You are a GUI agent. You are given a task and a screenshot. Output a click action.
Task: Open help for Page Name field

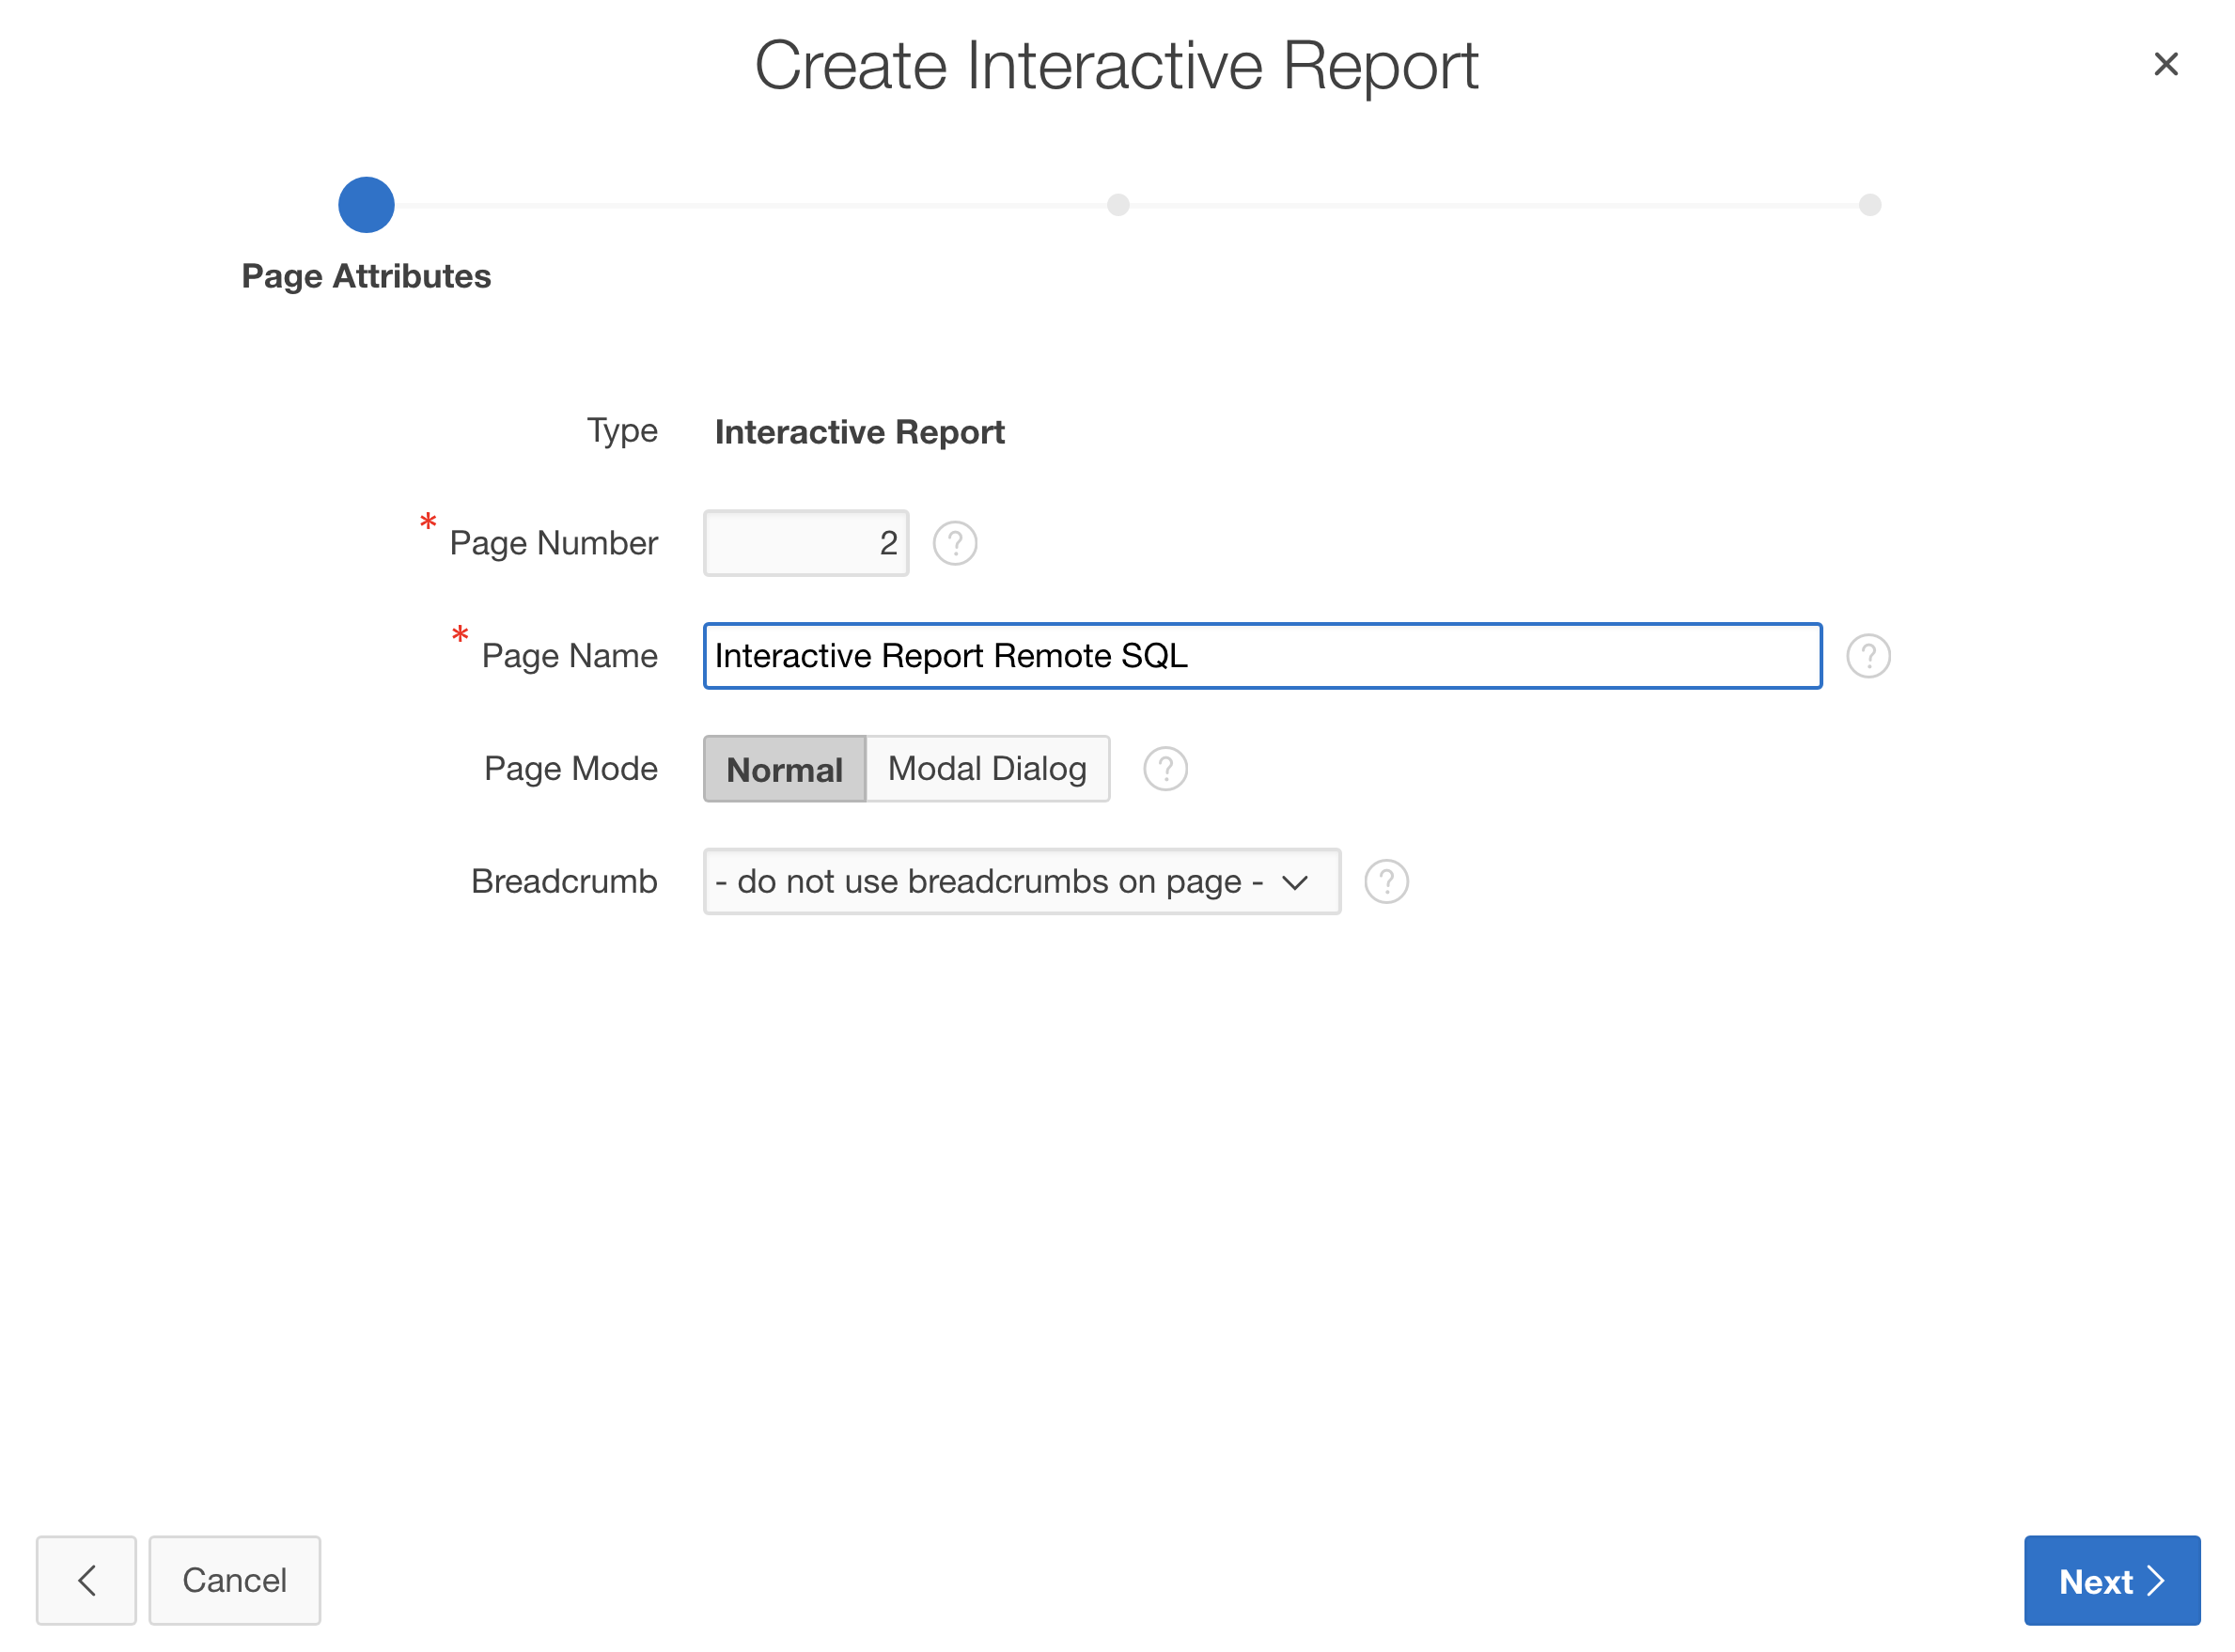click(x=1867, y=656)
